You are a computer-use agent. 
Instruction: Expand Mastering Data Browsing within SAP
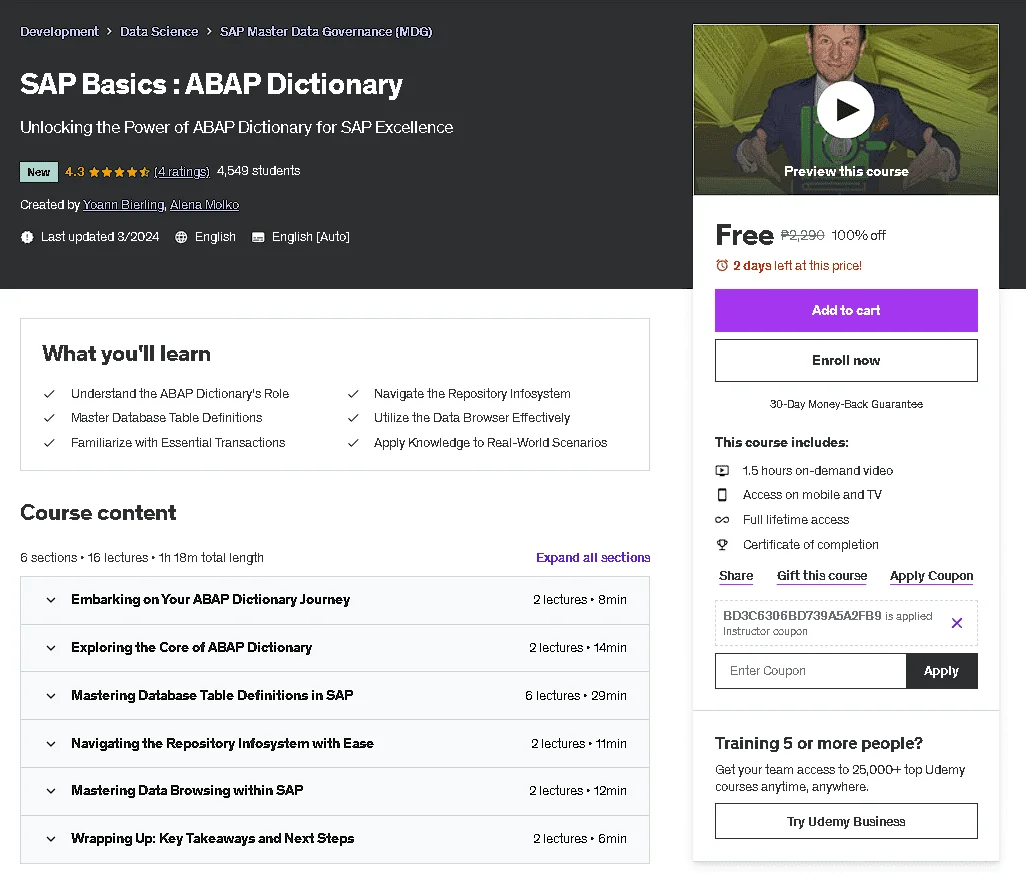335,791
